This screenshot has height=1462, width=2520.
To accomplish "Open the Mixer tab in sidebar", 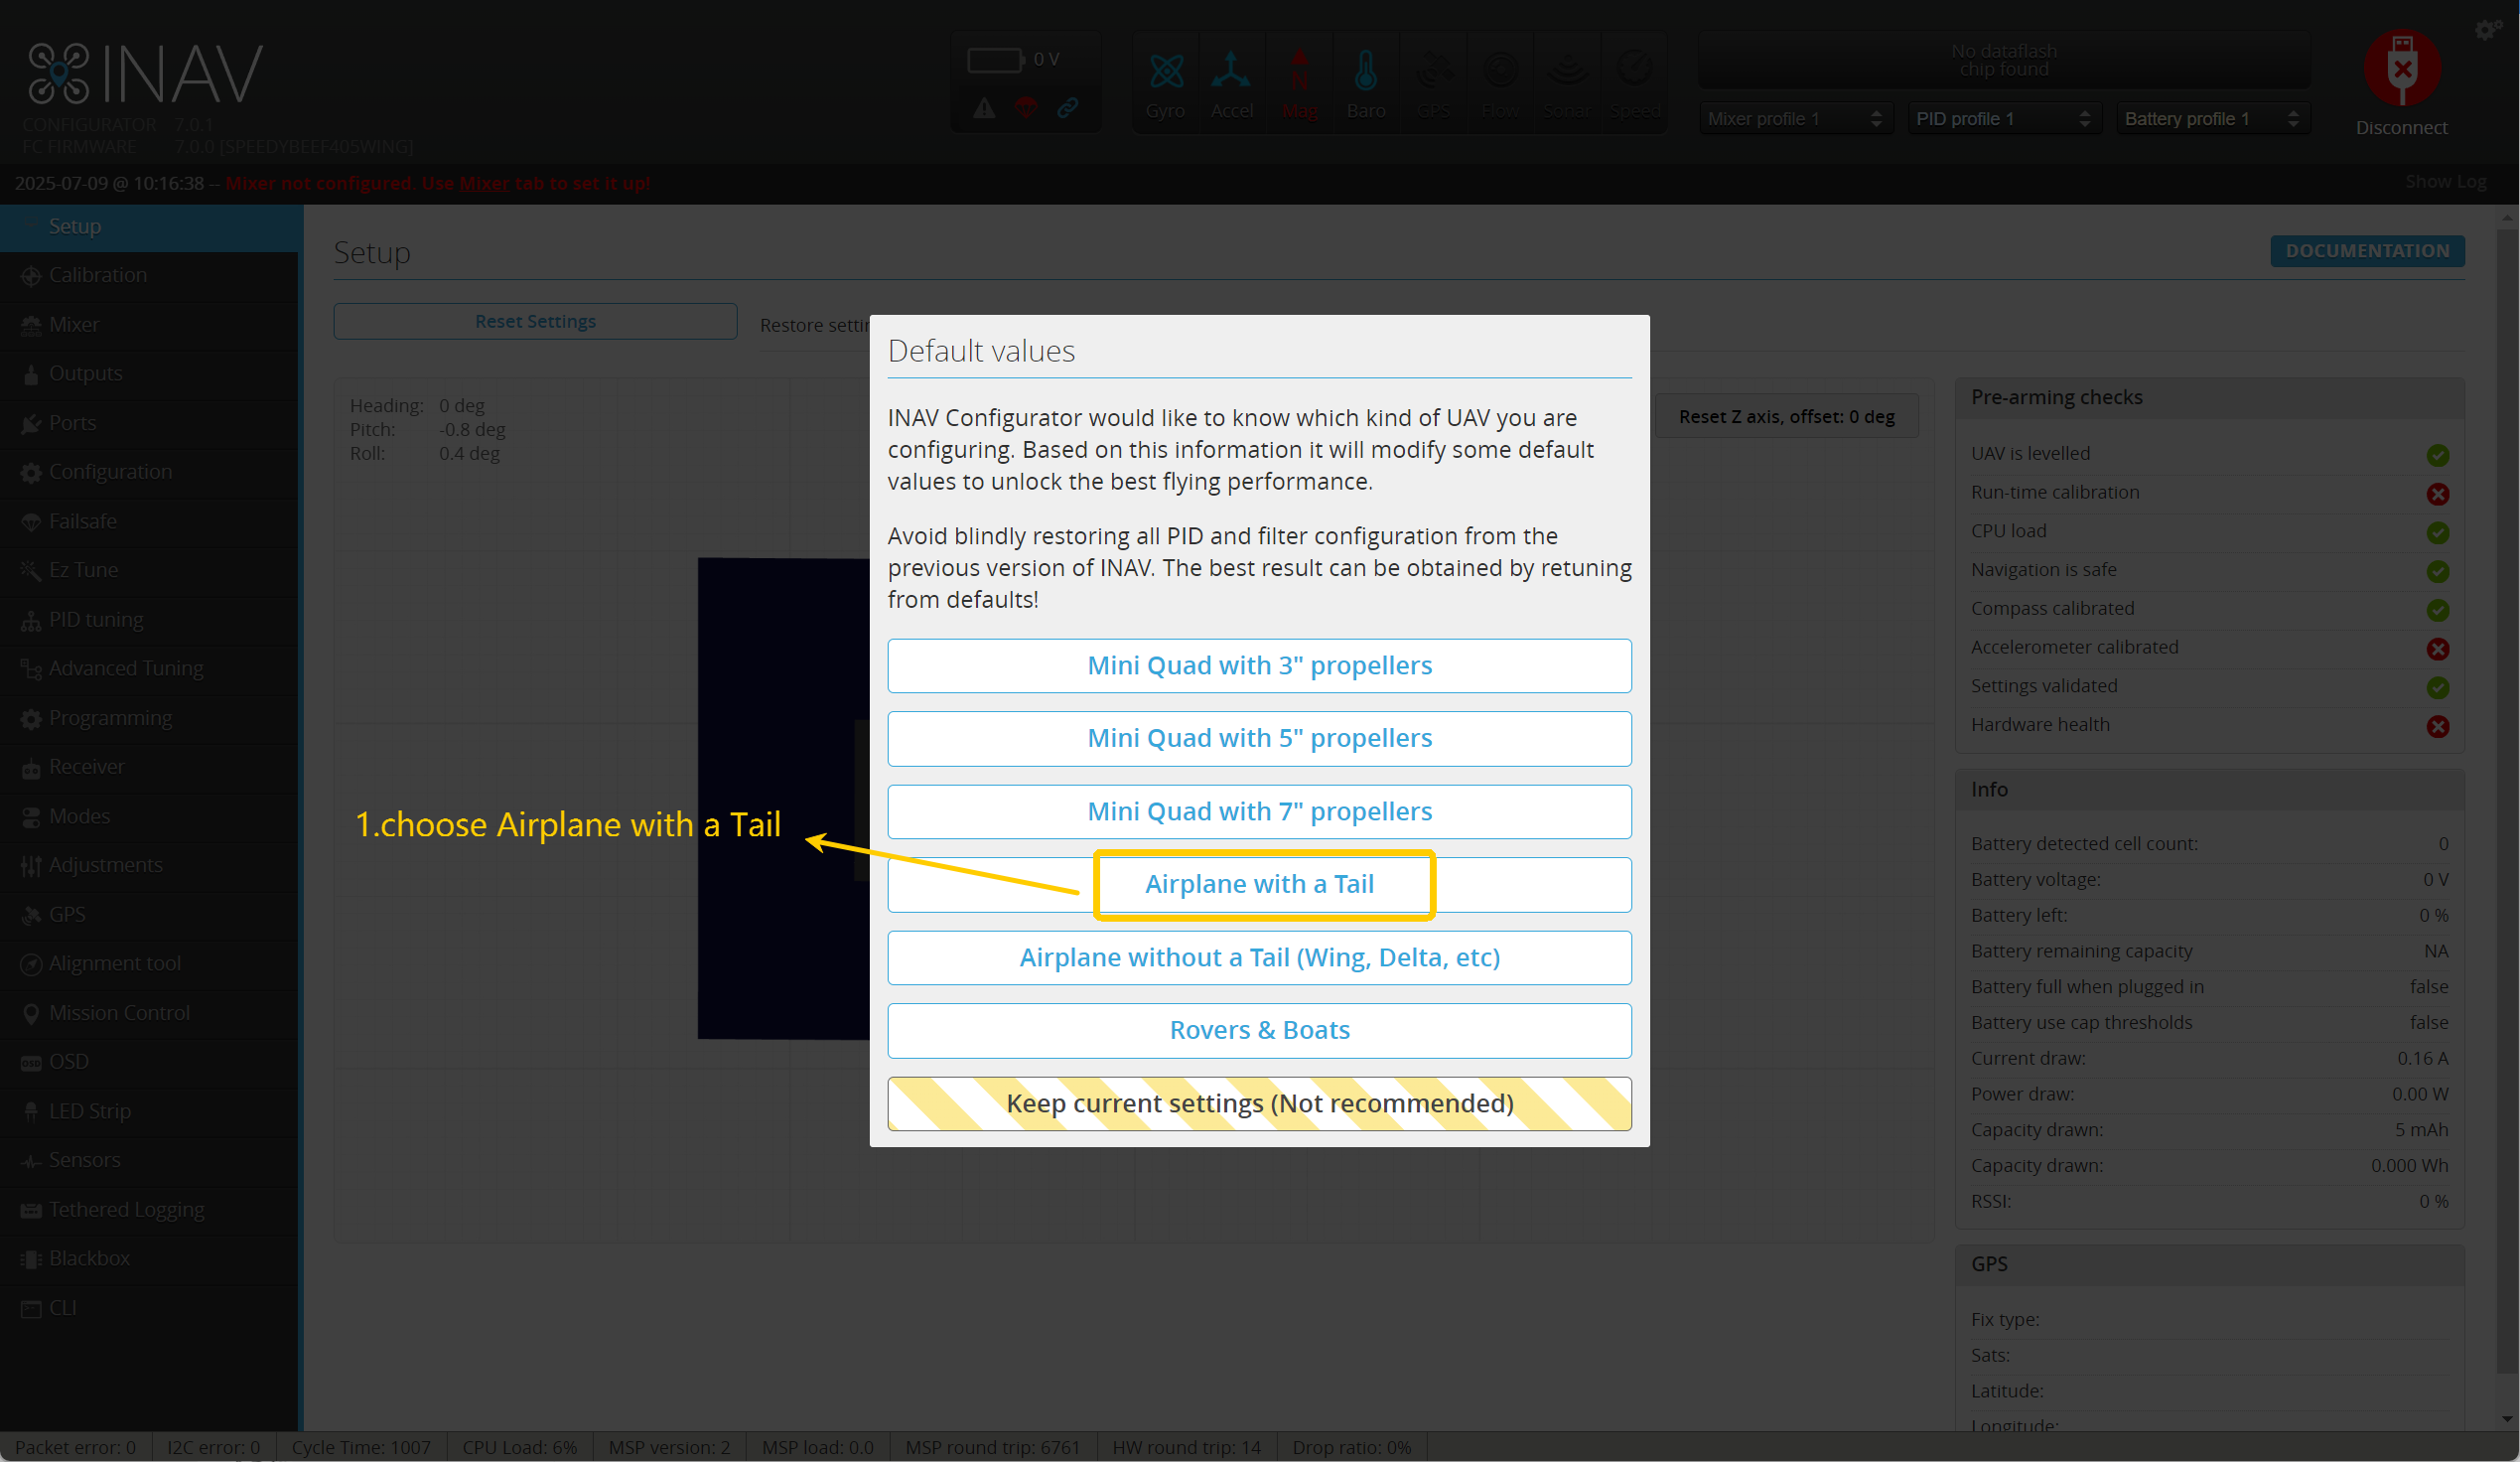I will point(150,325).
